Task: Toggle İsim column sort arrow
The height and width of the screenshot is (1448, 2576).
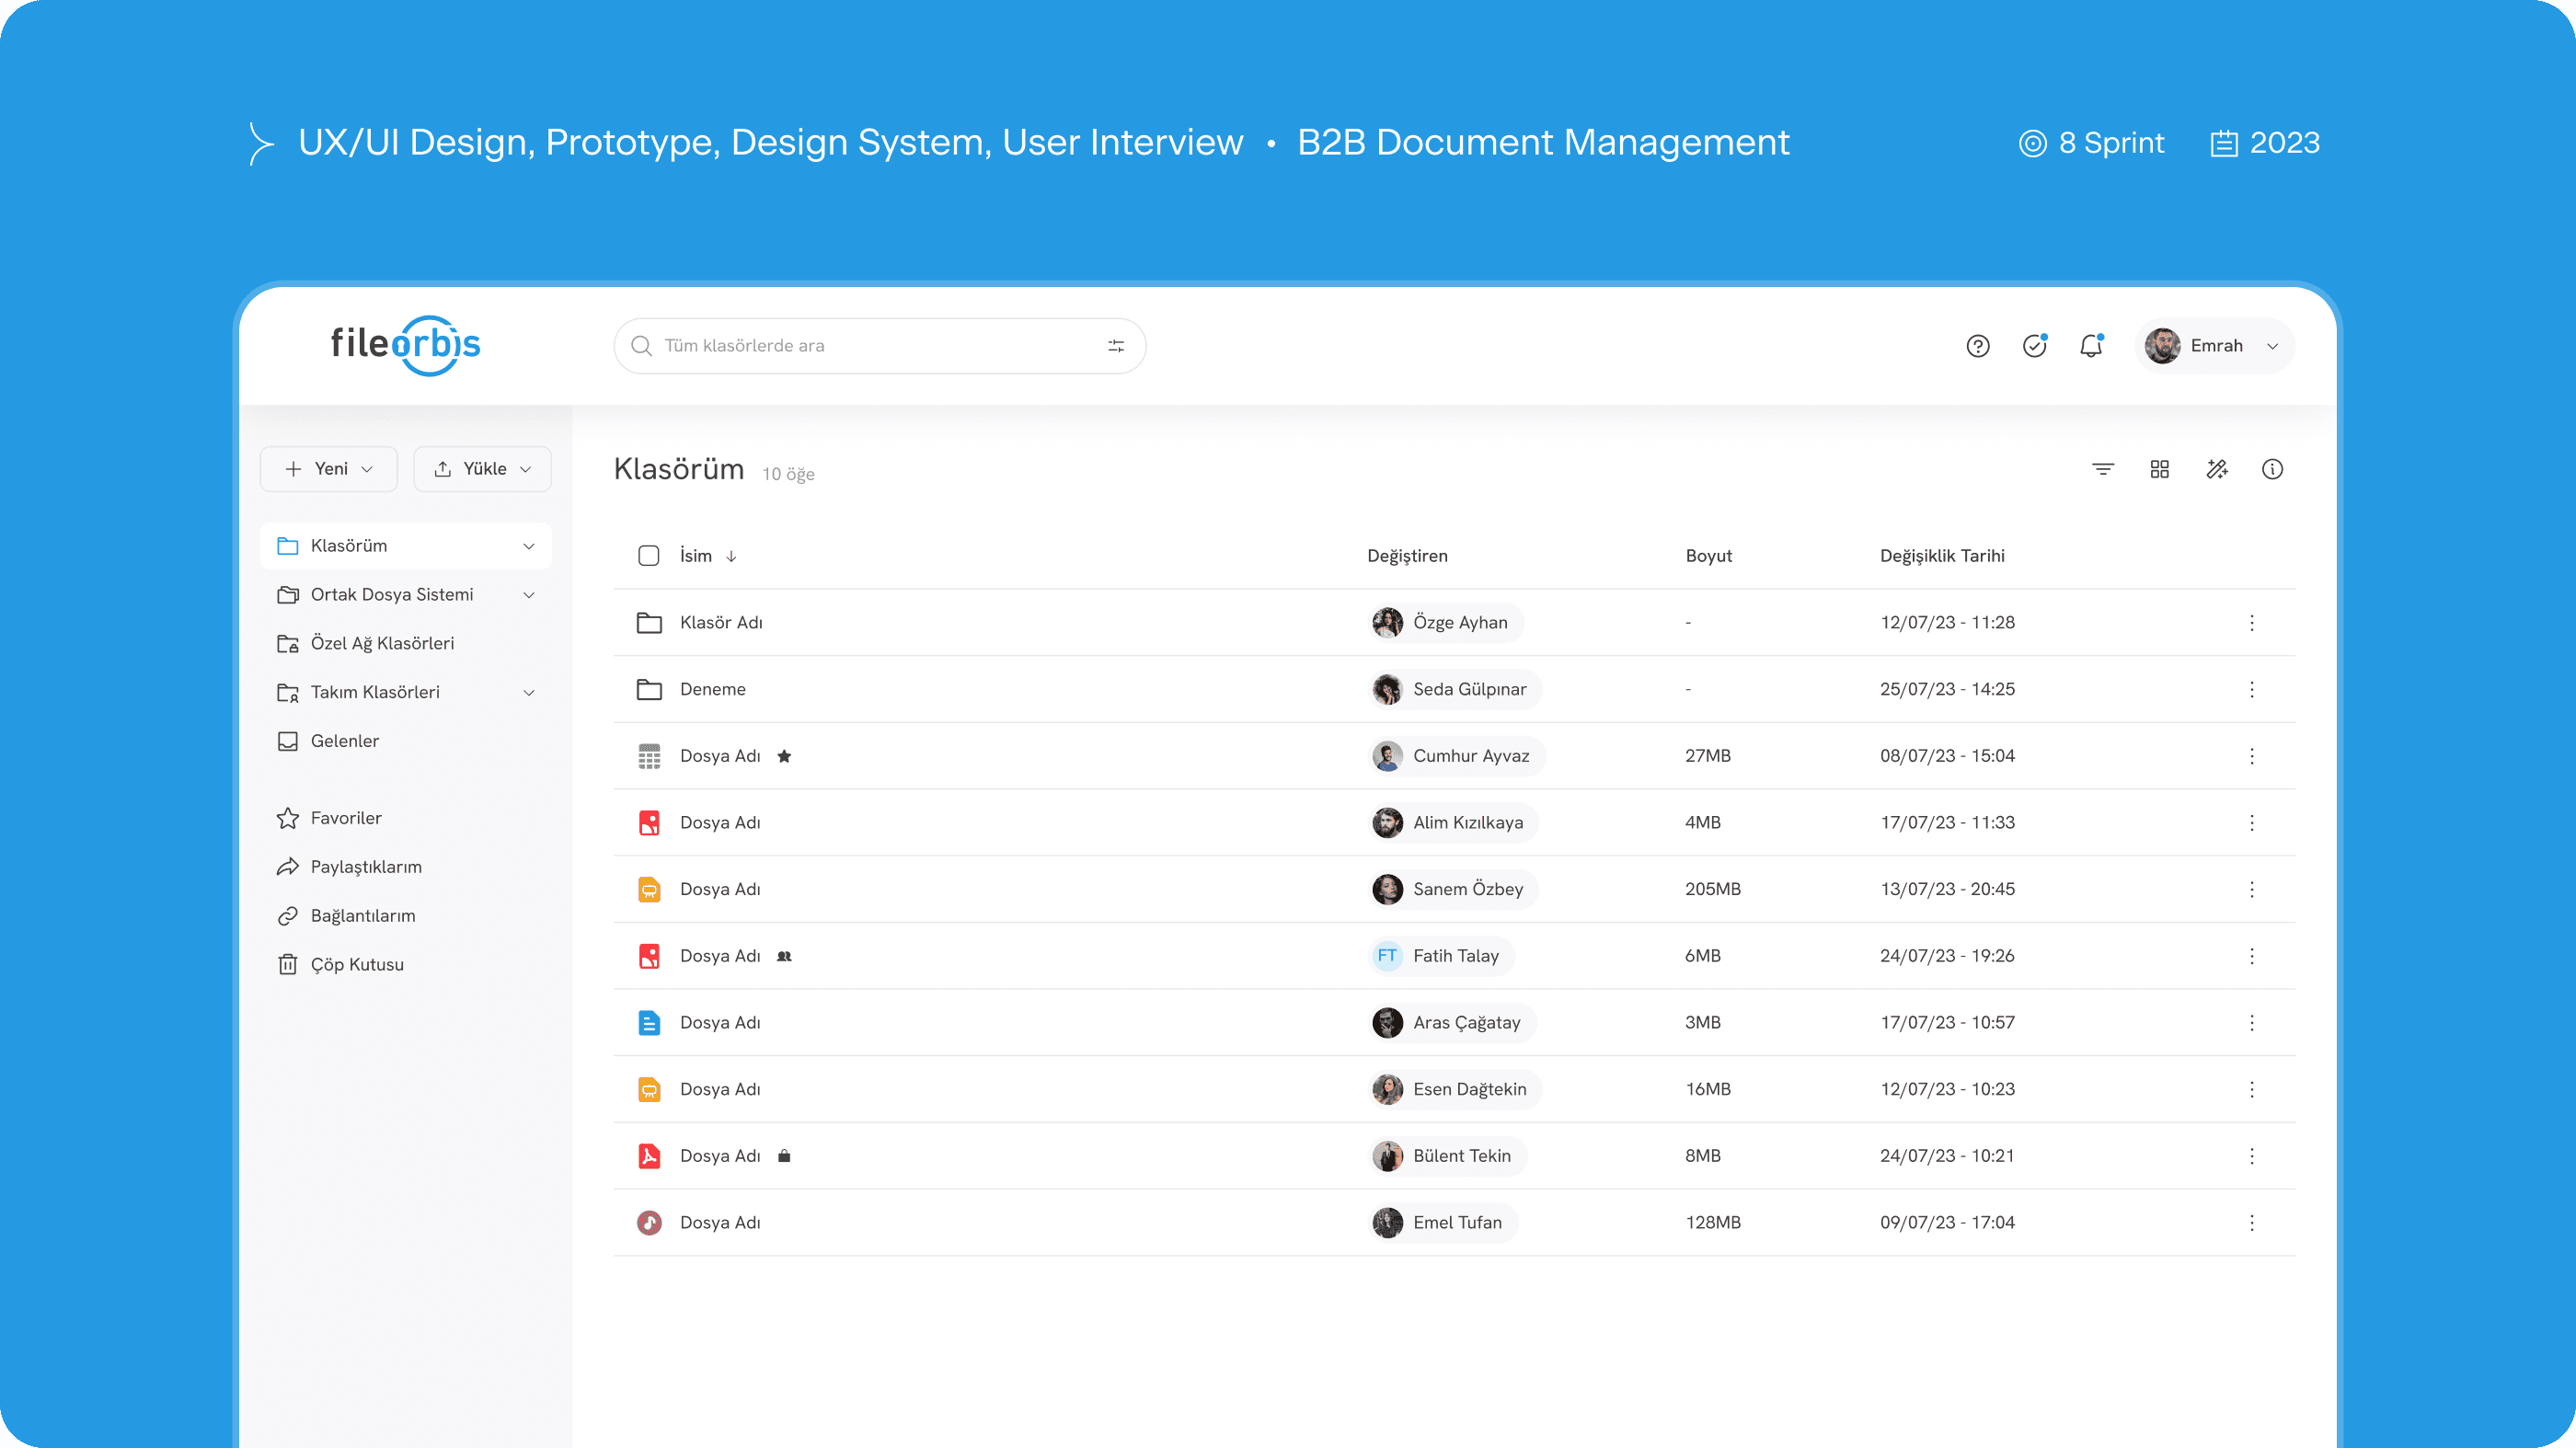Action: pyautogui.click(x=731, y=557)
